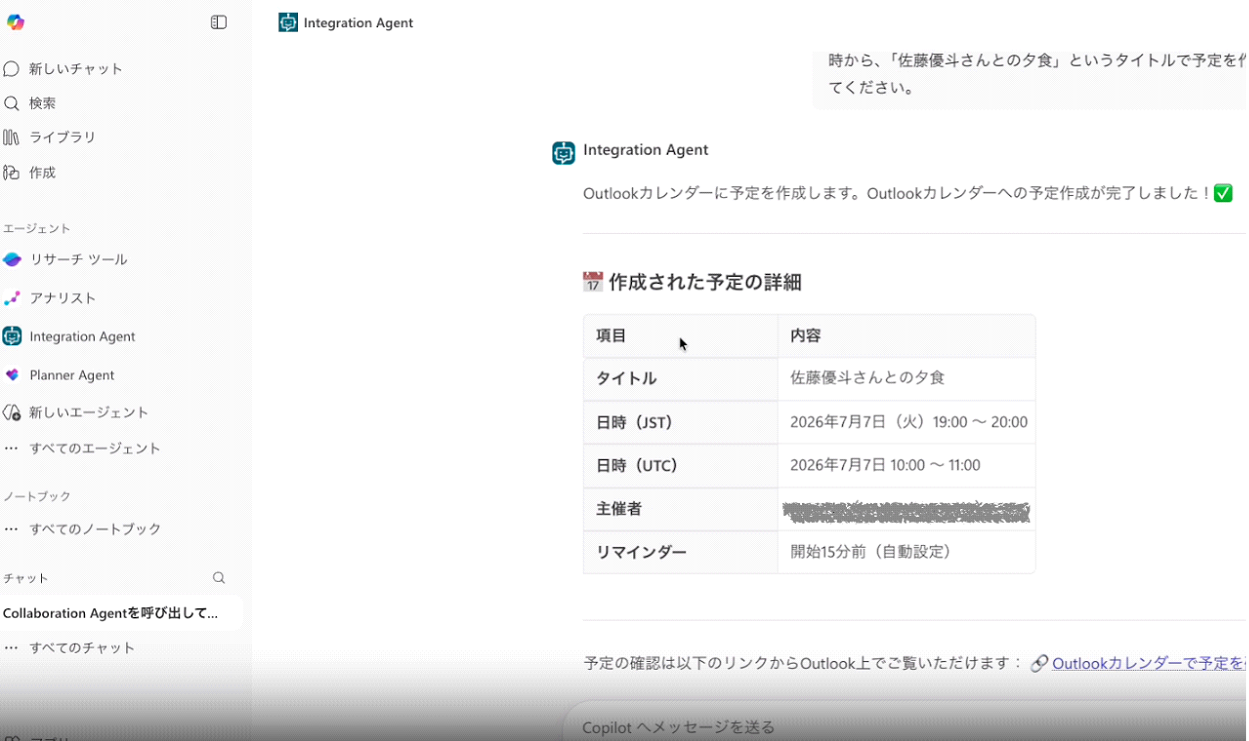Collapse sidebar using panel toggle icon

pyautogui.click(x=219, y=22)
